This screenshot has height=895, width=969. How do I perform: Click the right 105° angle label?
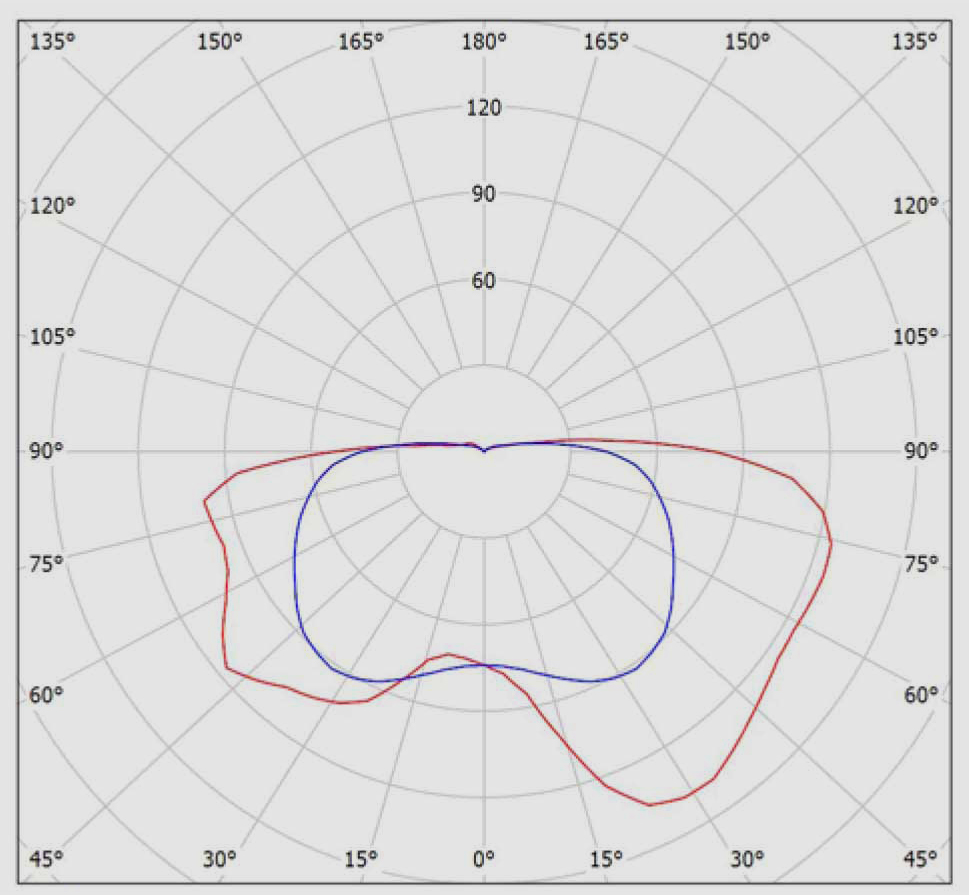point(917,335)
